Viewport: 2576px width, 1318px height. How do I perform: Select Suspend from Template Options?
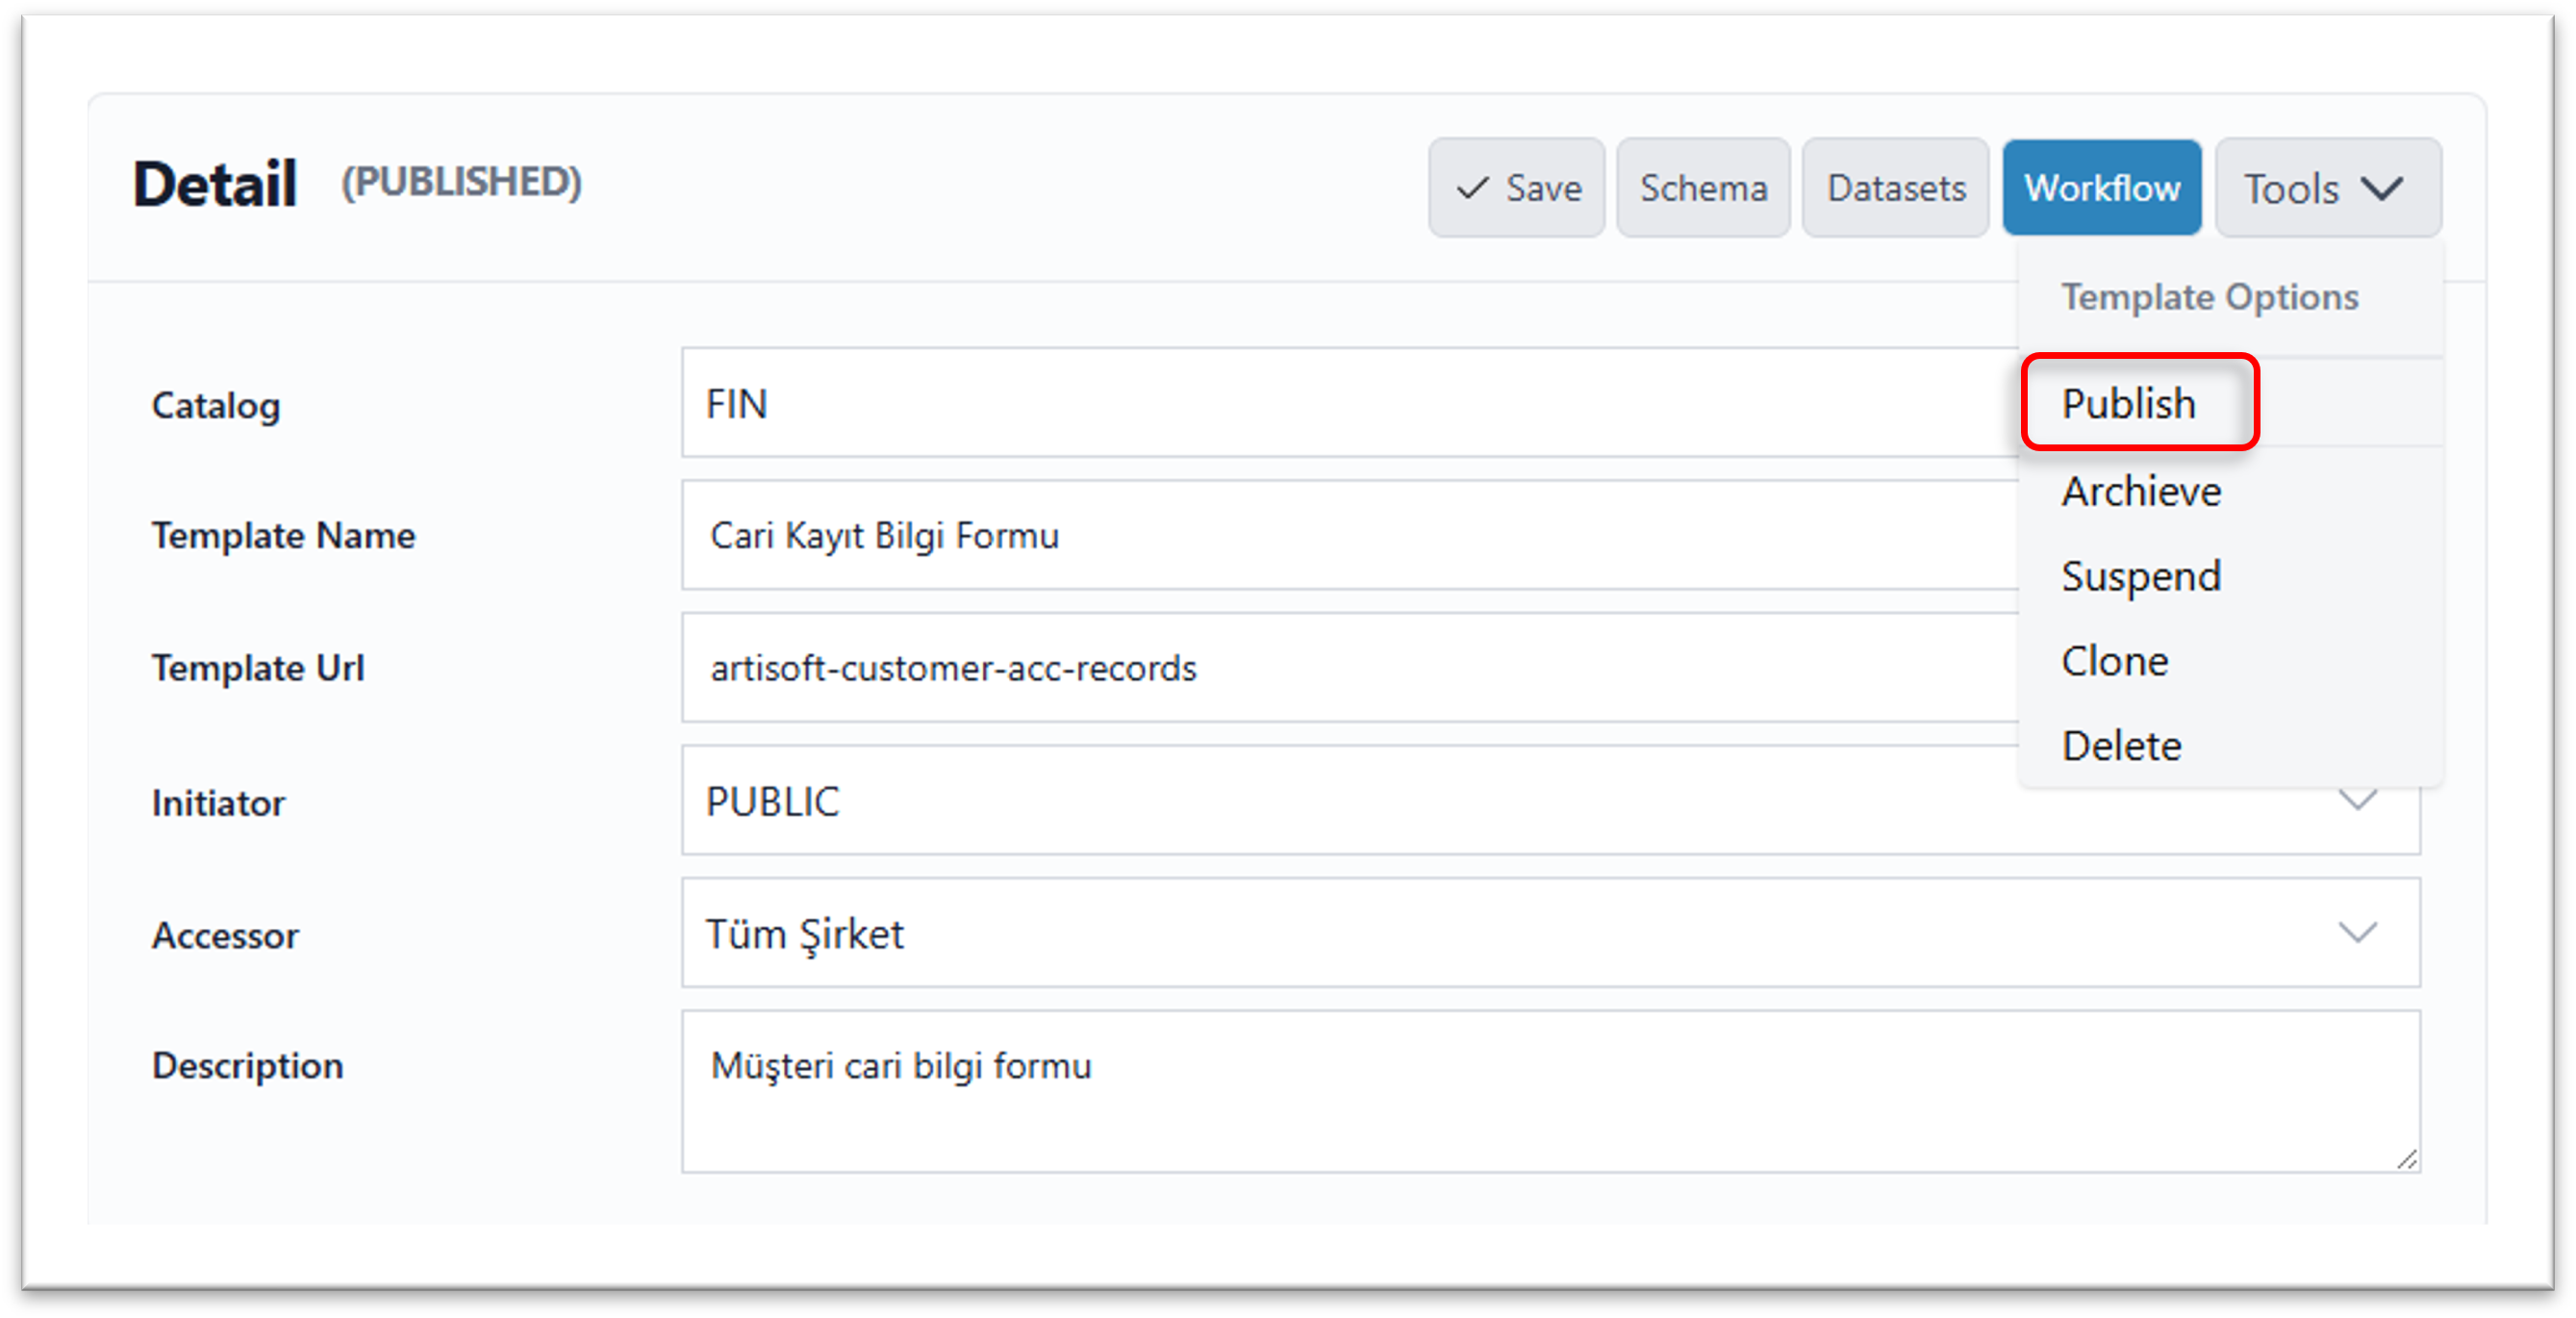[2141, 576]
